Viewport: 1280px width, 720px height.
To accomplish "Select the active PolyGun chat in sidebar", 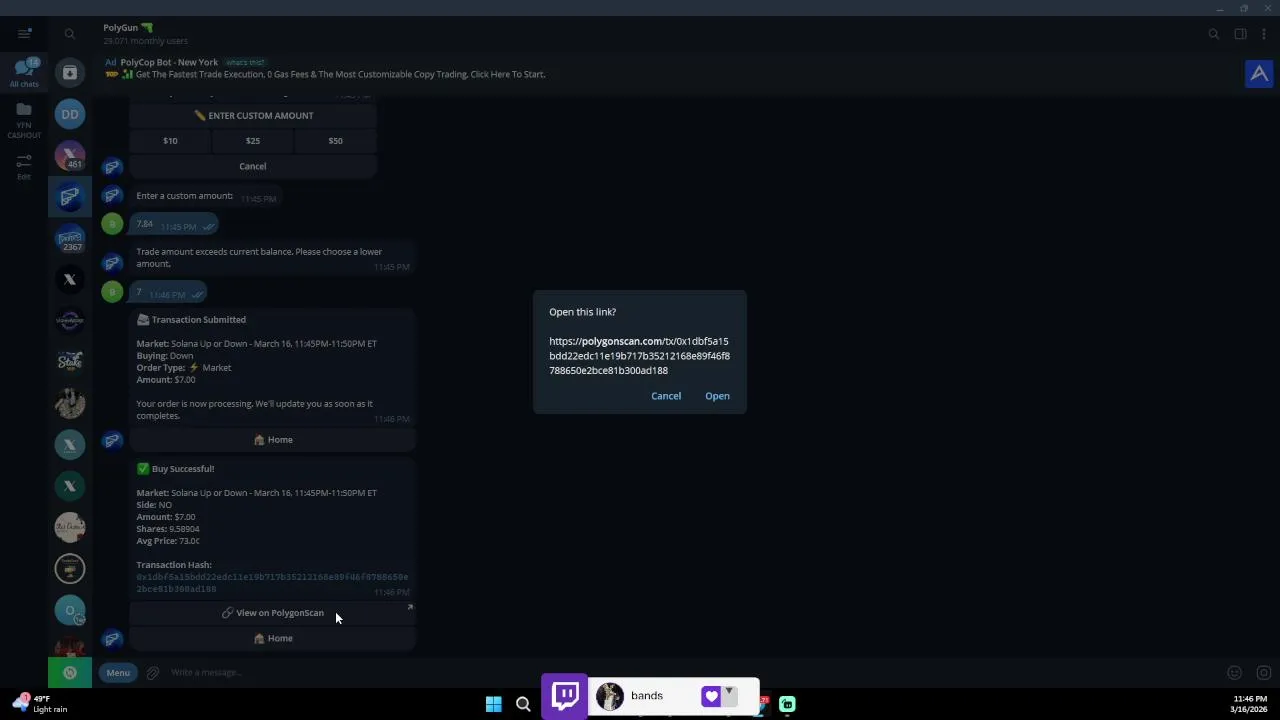I will tap(70, 197).
